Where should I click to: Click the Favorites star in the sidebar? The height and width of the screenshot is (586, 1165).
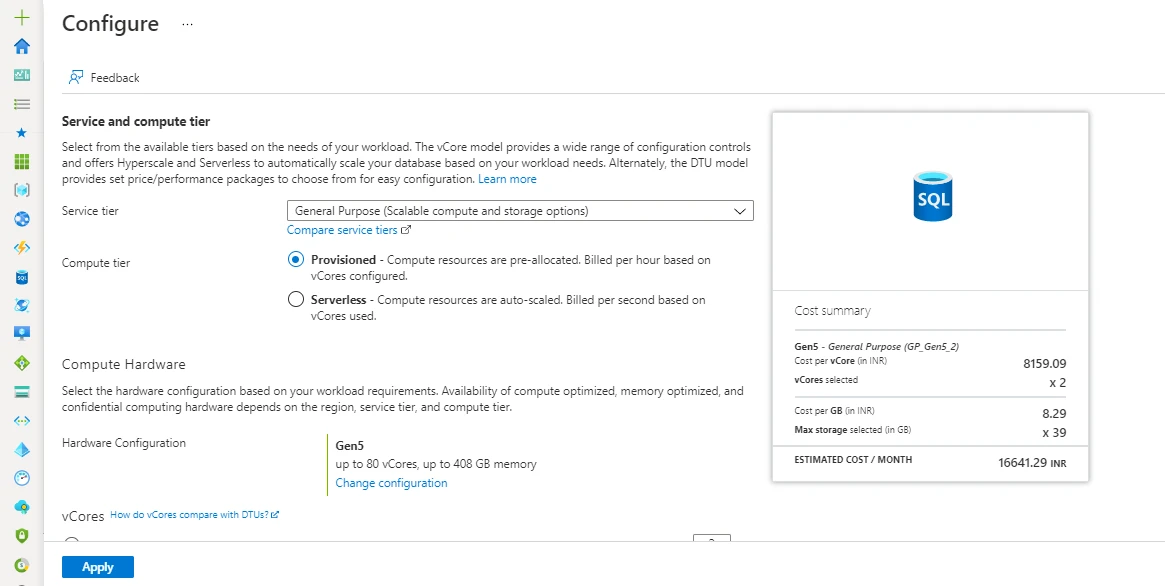pos(21,131)
